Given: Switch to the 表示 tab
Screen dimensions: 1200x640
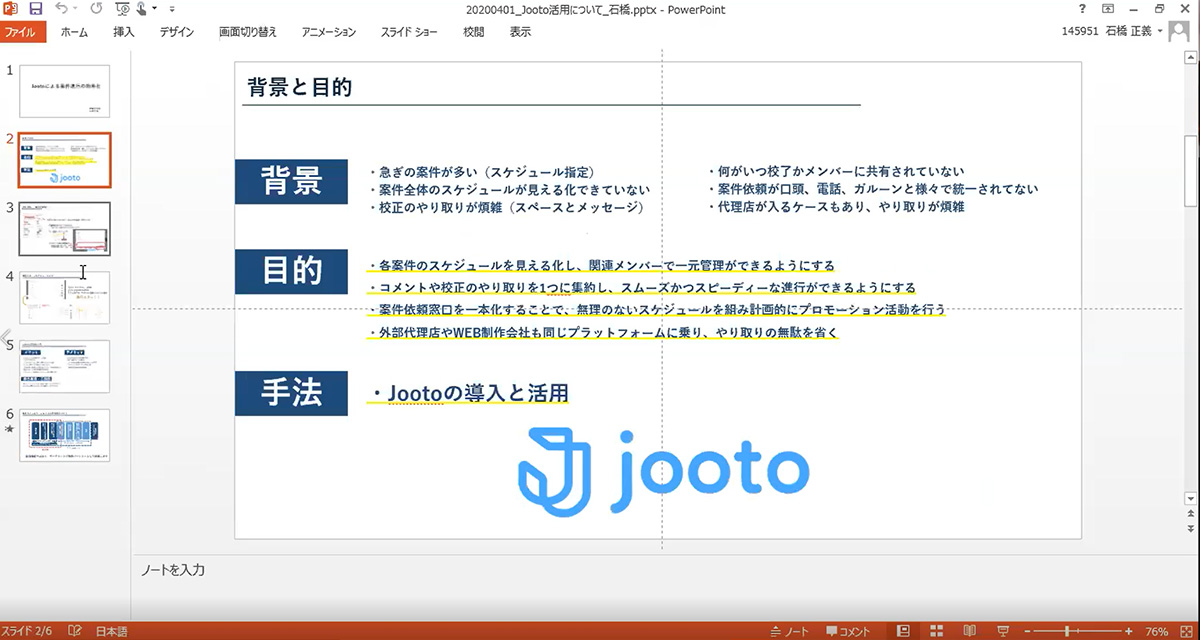Looking at the screenshot, I should point(520,32).
